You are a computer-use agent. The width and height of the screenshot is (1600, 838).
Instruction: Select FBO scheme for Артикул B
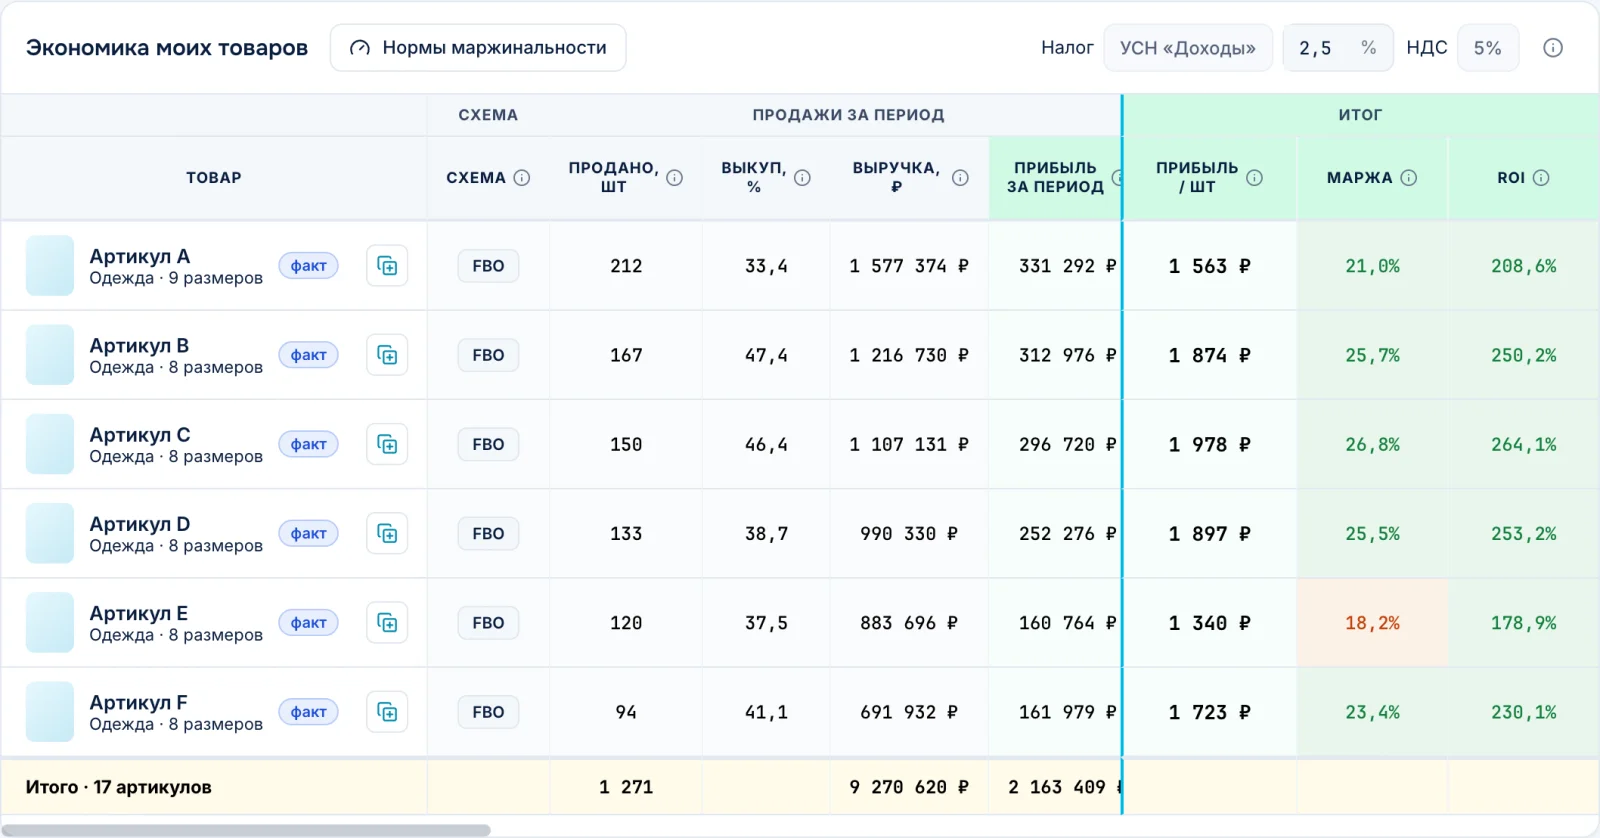point(488,355)
